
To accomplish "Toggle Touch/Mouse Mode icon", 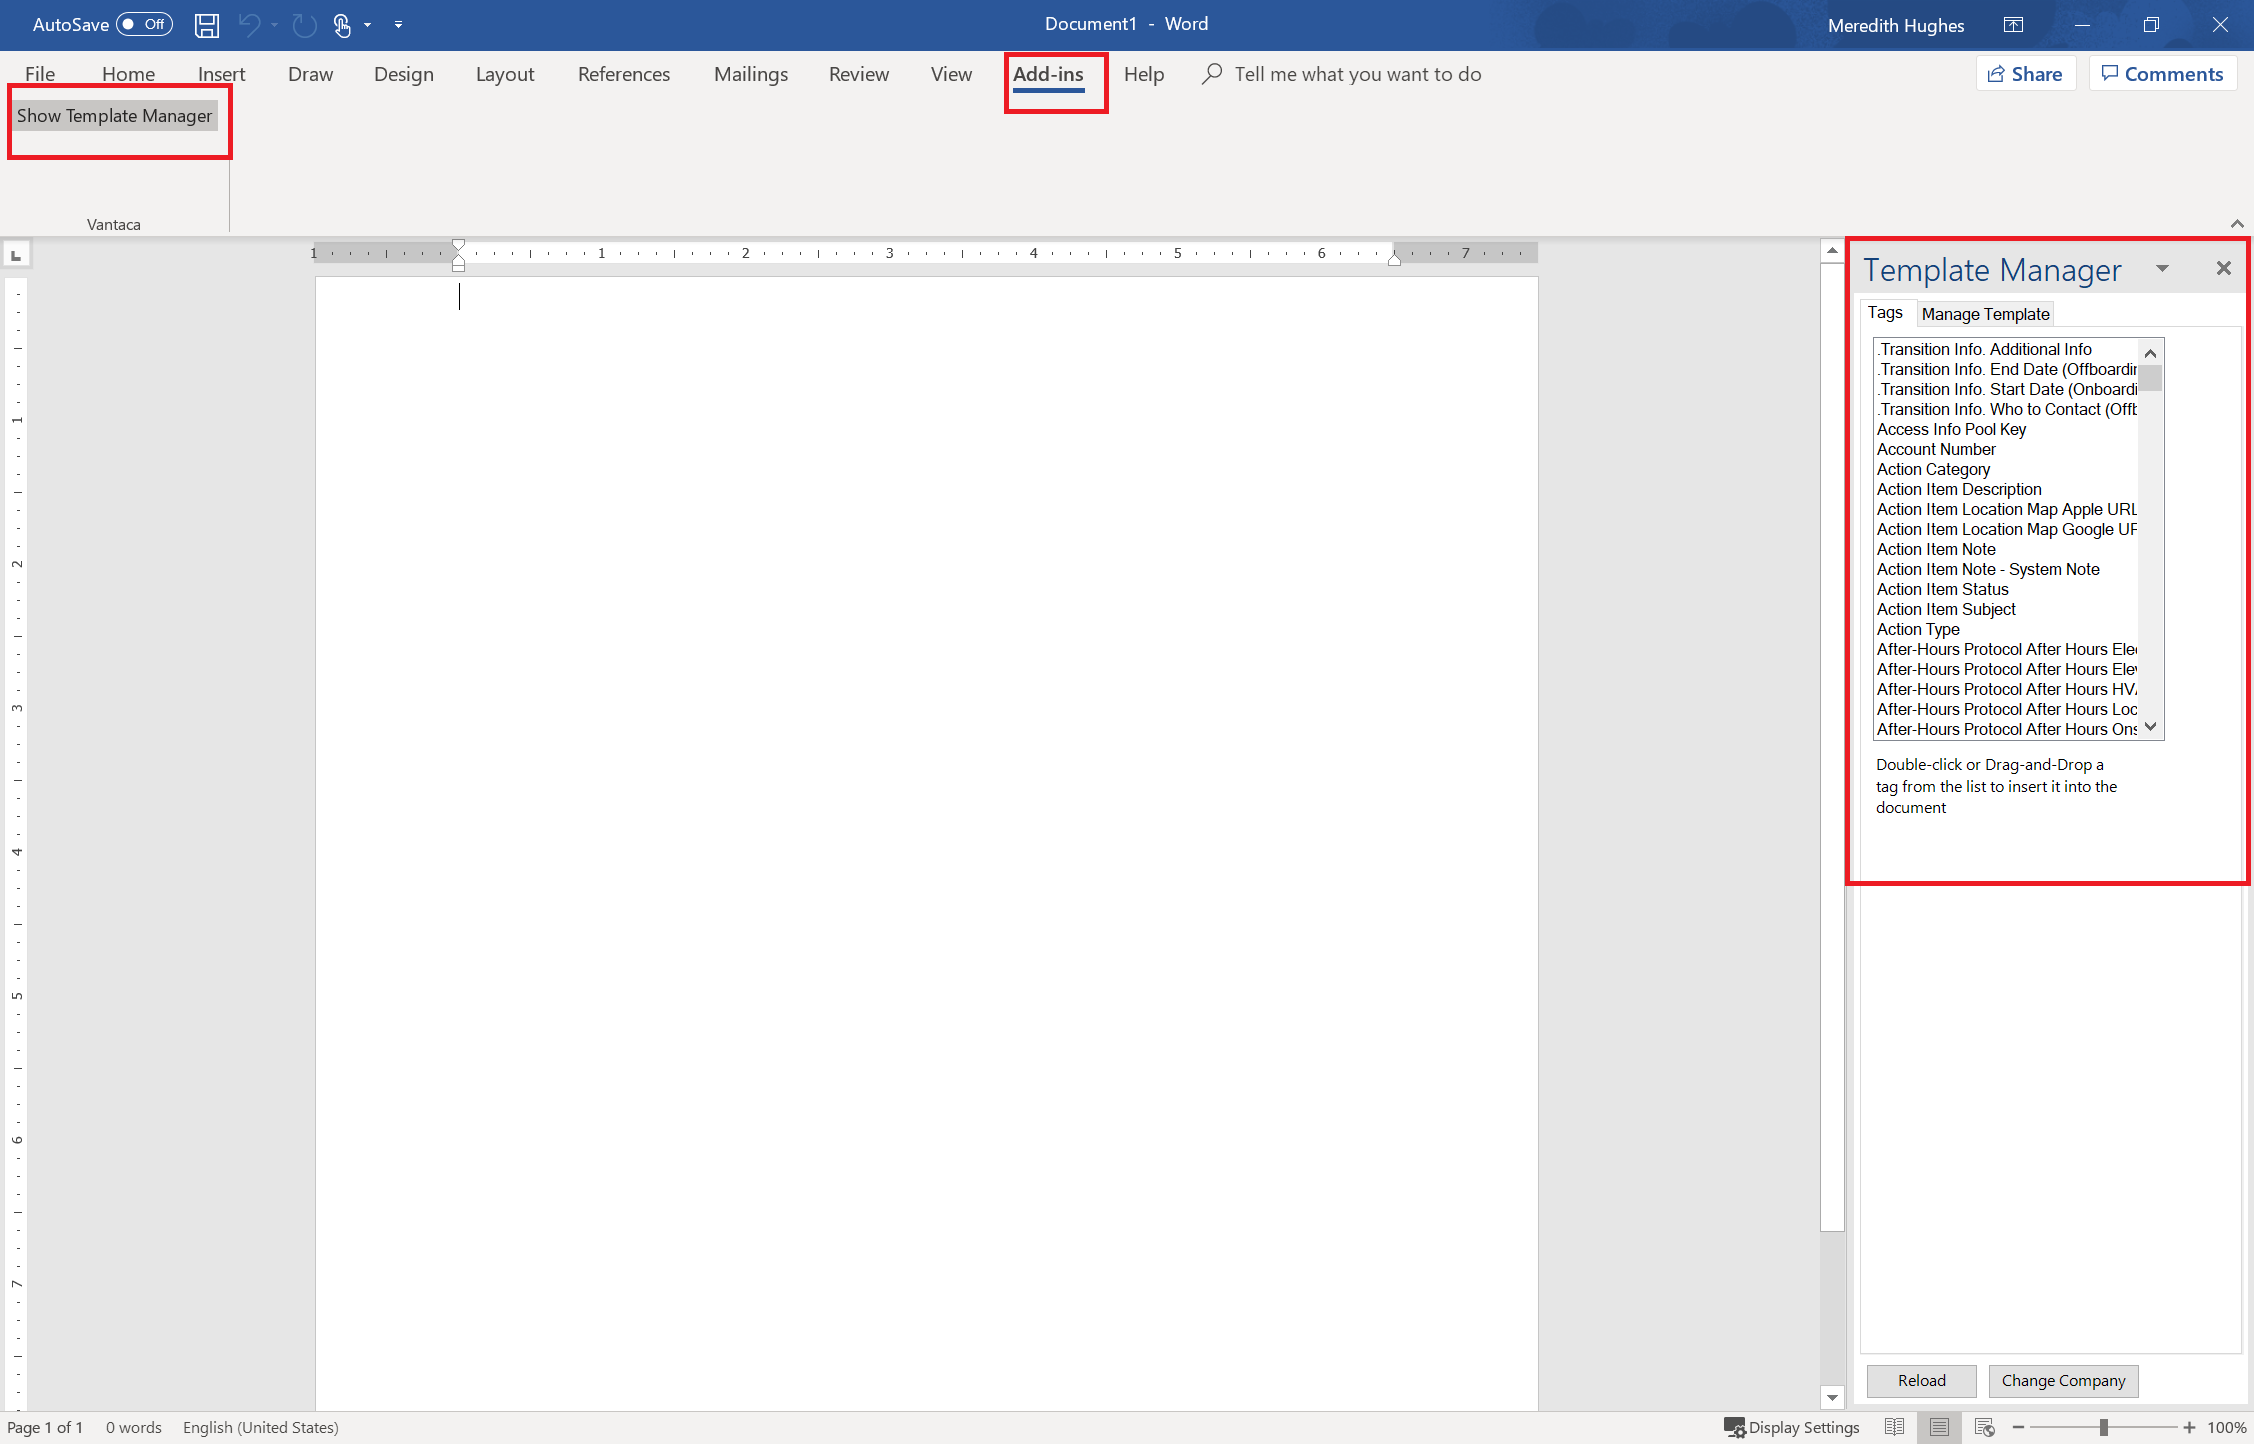I will (x=343, y=25).
